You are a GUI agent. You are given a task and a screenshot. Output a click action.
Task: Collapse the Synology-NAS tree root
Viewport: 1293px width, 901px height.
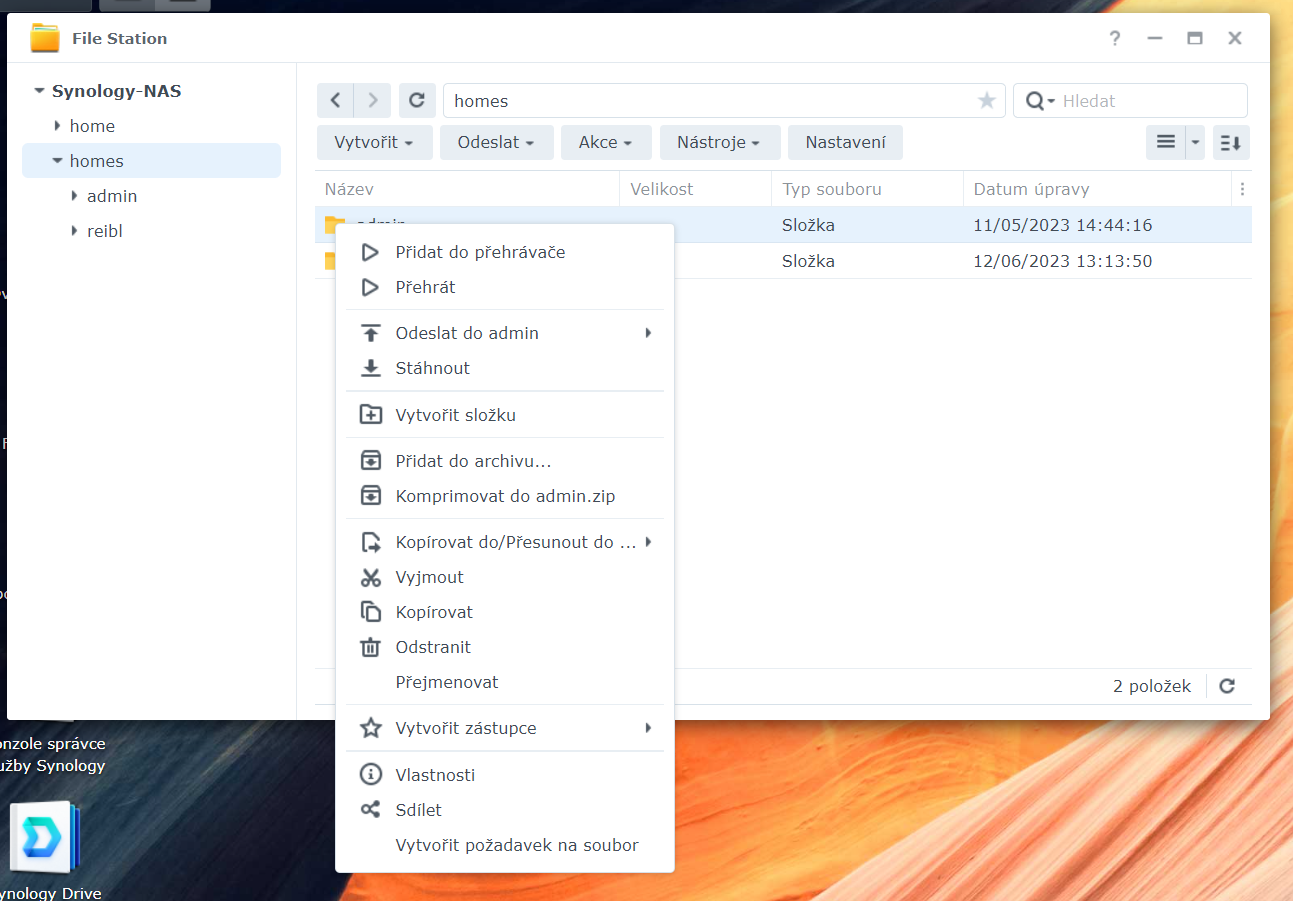pos(39,91)
